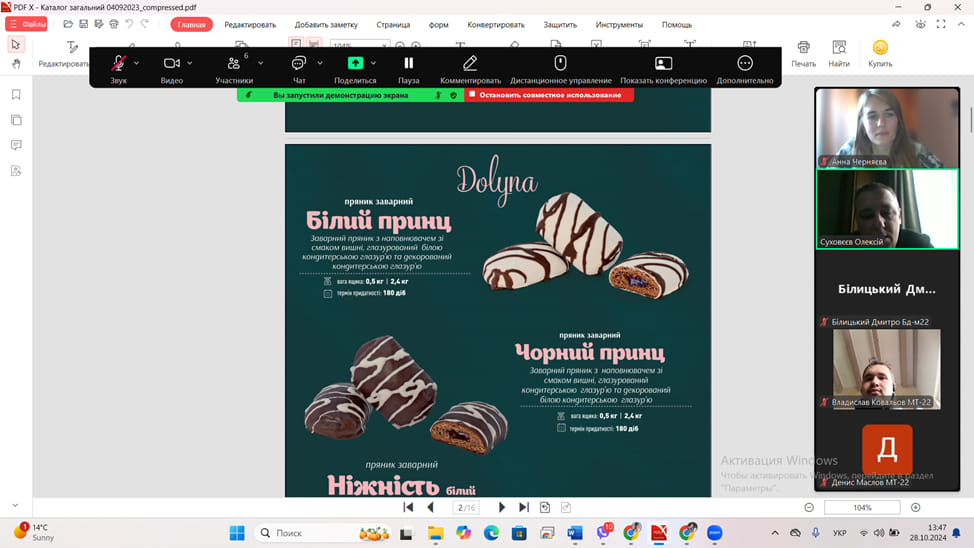Pause screen sharing with Пауза button
Image resolution: width=974 pixels, height=548 pixels.
point(408,64)
